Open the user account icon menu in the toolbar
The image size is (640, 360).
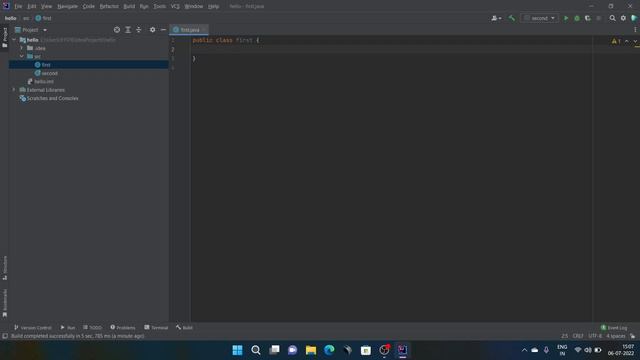coord(496,18)
